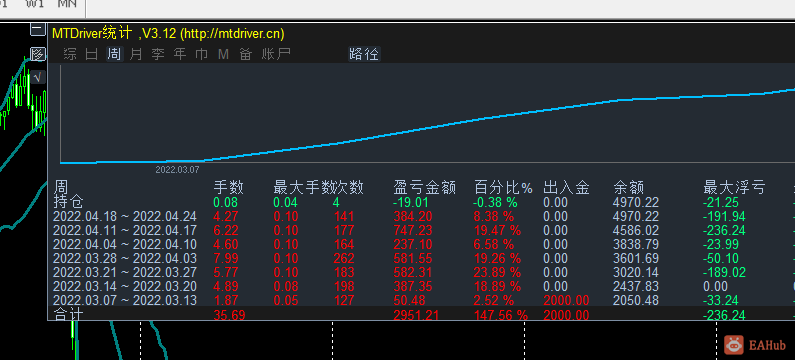795x360 pixels.
Task: Toggle the √ checkmark icon on the chart
Action: tap(38, 78)
